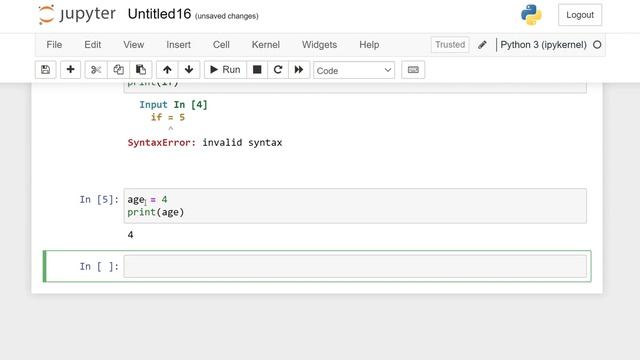Paste cells below icon
The width and height of the screenshot is (640, 360).
[141, 70]
